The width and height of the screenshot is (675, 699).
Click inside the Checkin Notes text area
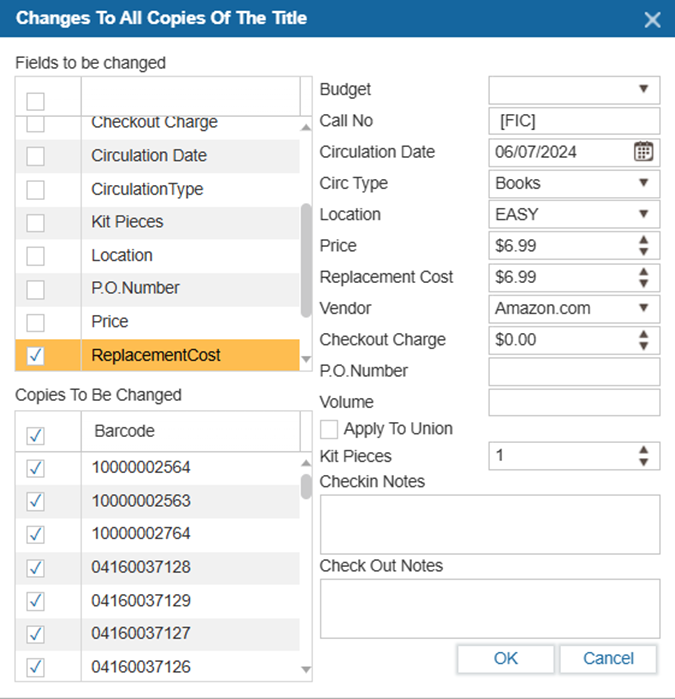pyautogui.click(x=490, y=524)
